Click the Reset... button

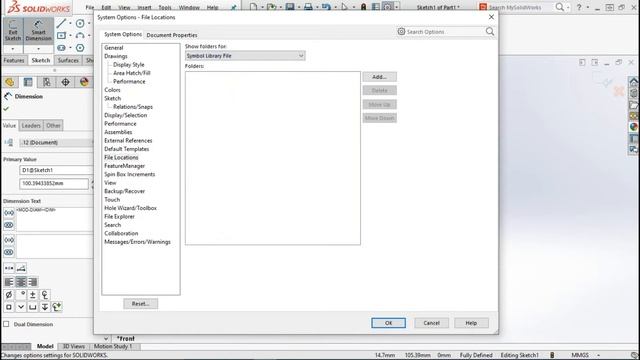coord(140,304)
